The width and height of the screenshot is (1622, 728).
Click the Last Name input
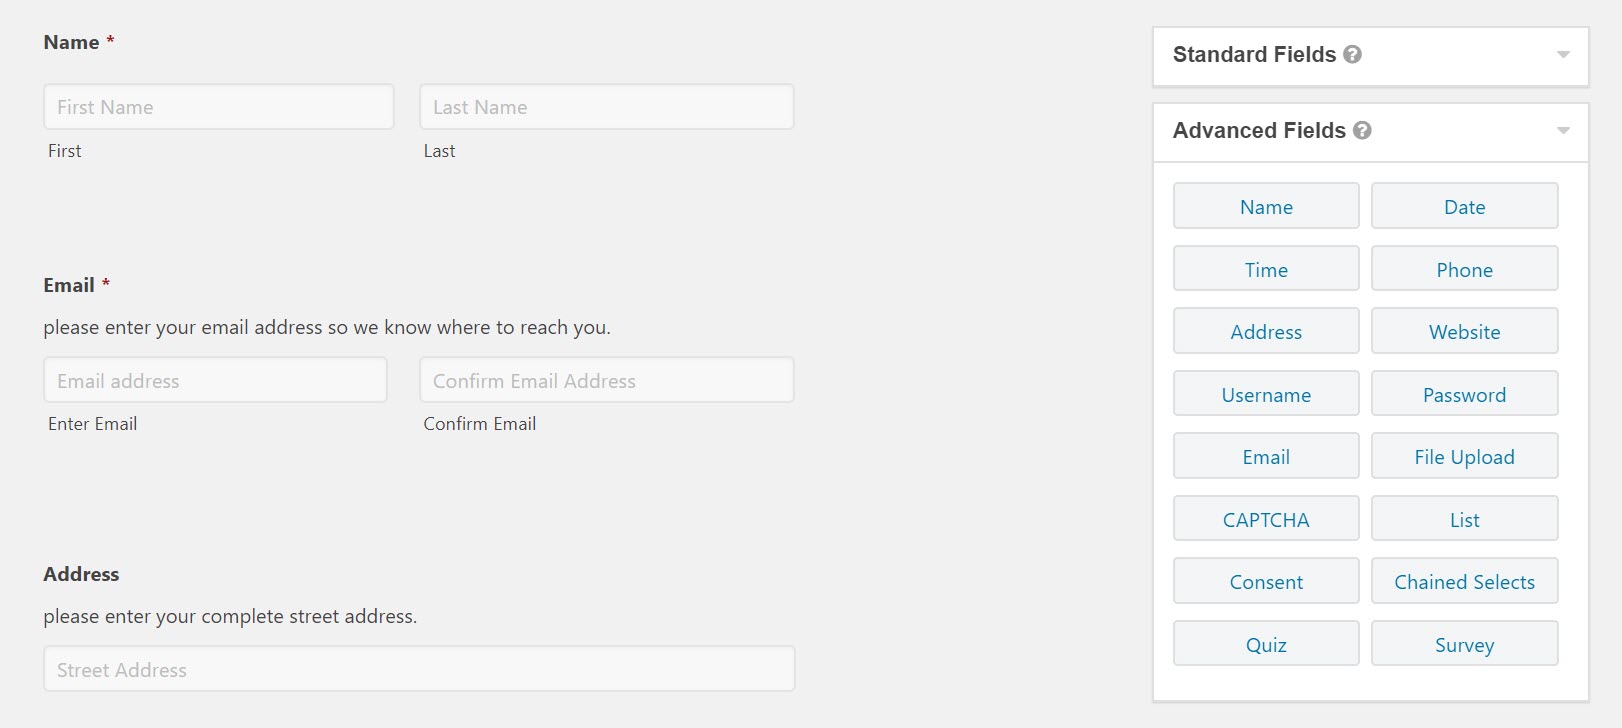point(607,107)
